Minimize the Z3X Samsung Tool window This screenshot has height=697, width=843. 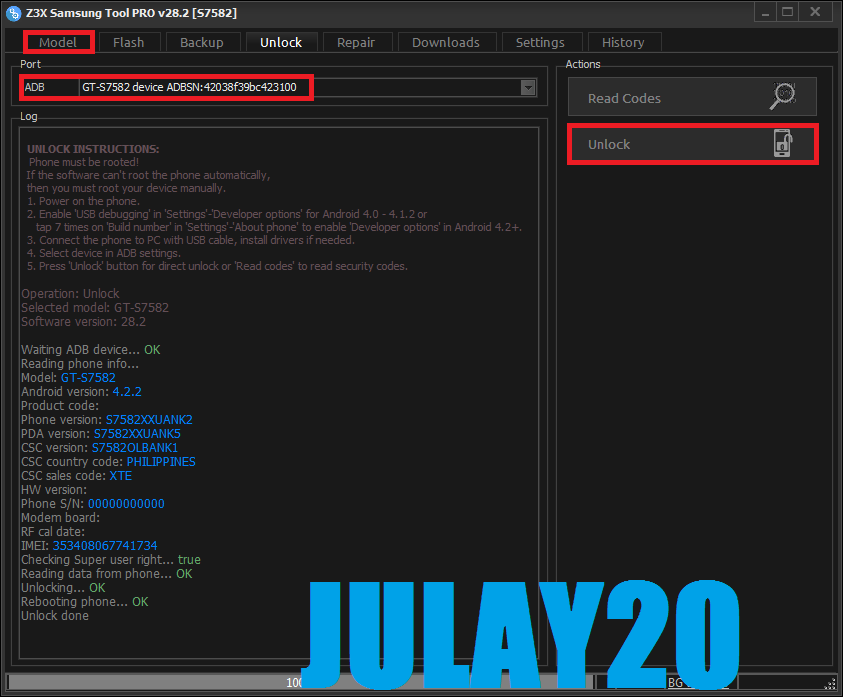click(x=765, y=12)
